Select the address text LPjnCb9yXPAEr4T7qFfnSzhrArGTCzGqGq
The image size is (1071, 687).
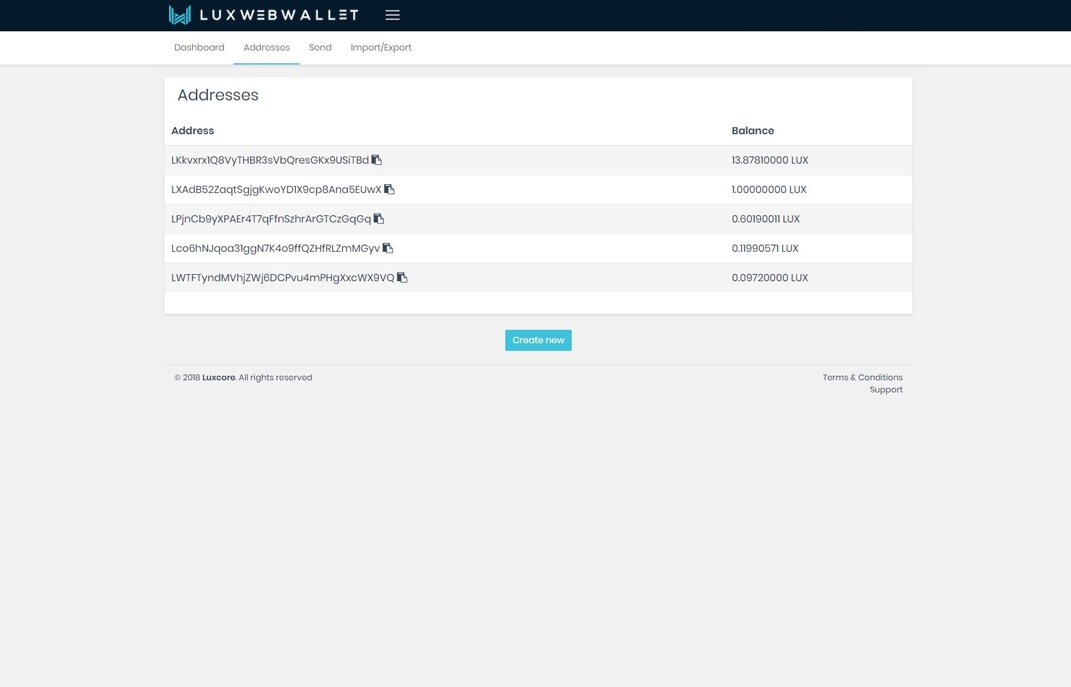pos(271,219)
